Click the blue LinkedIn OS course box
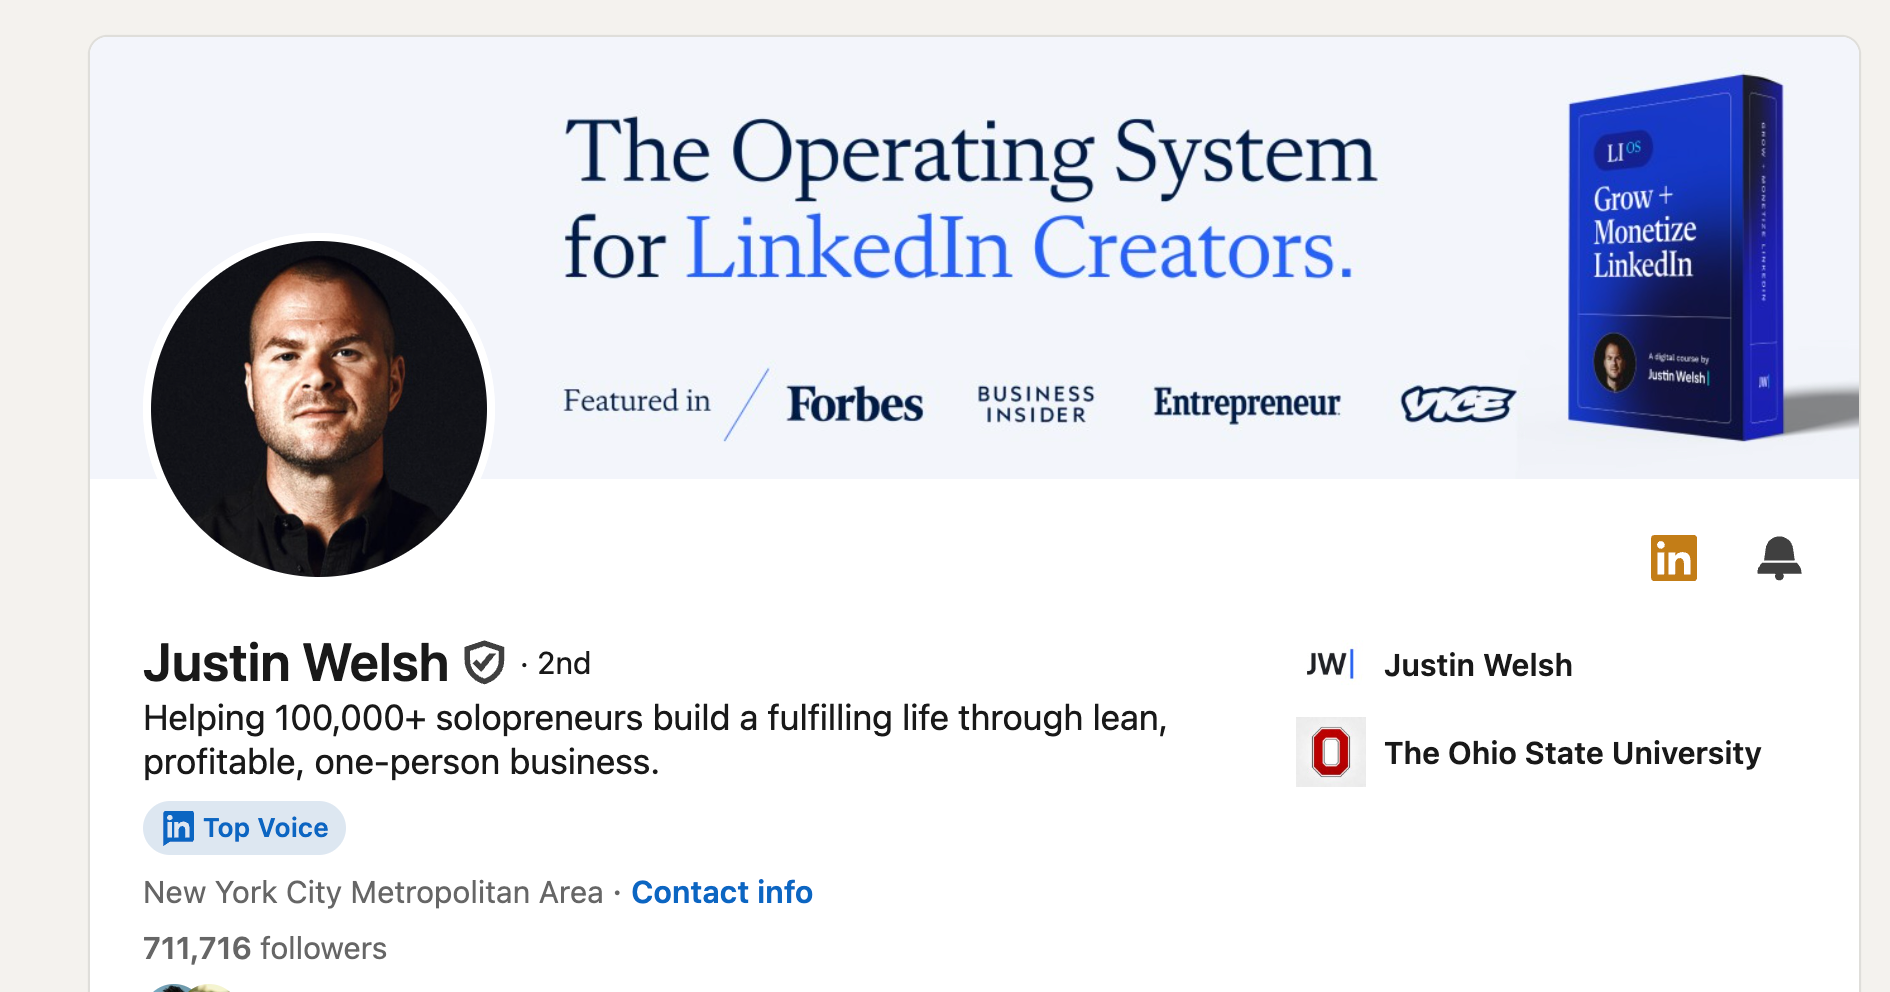This screenshot has height=992, width=1890. tap(1676, 258)
